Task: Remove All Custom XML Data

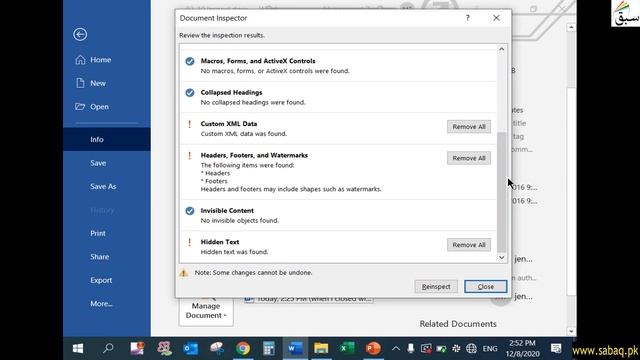Action: [x=469, y=127]
